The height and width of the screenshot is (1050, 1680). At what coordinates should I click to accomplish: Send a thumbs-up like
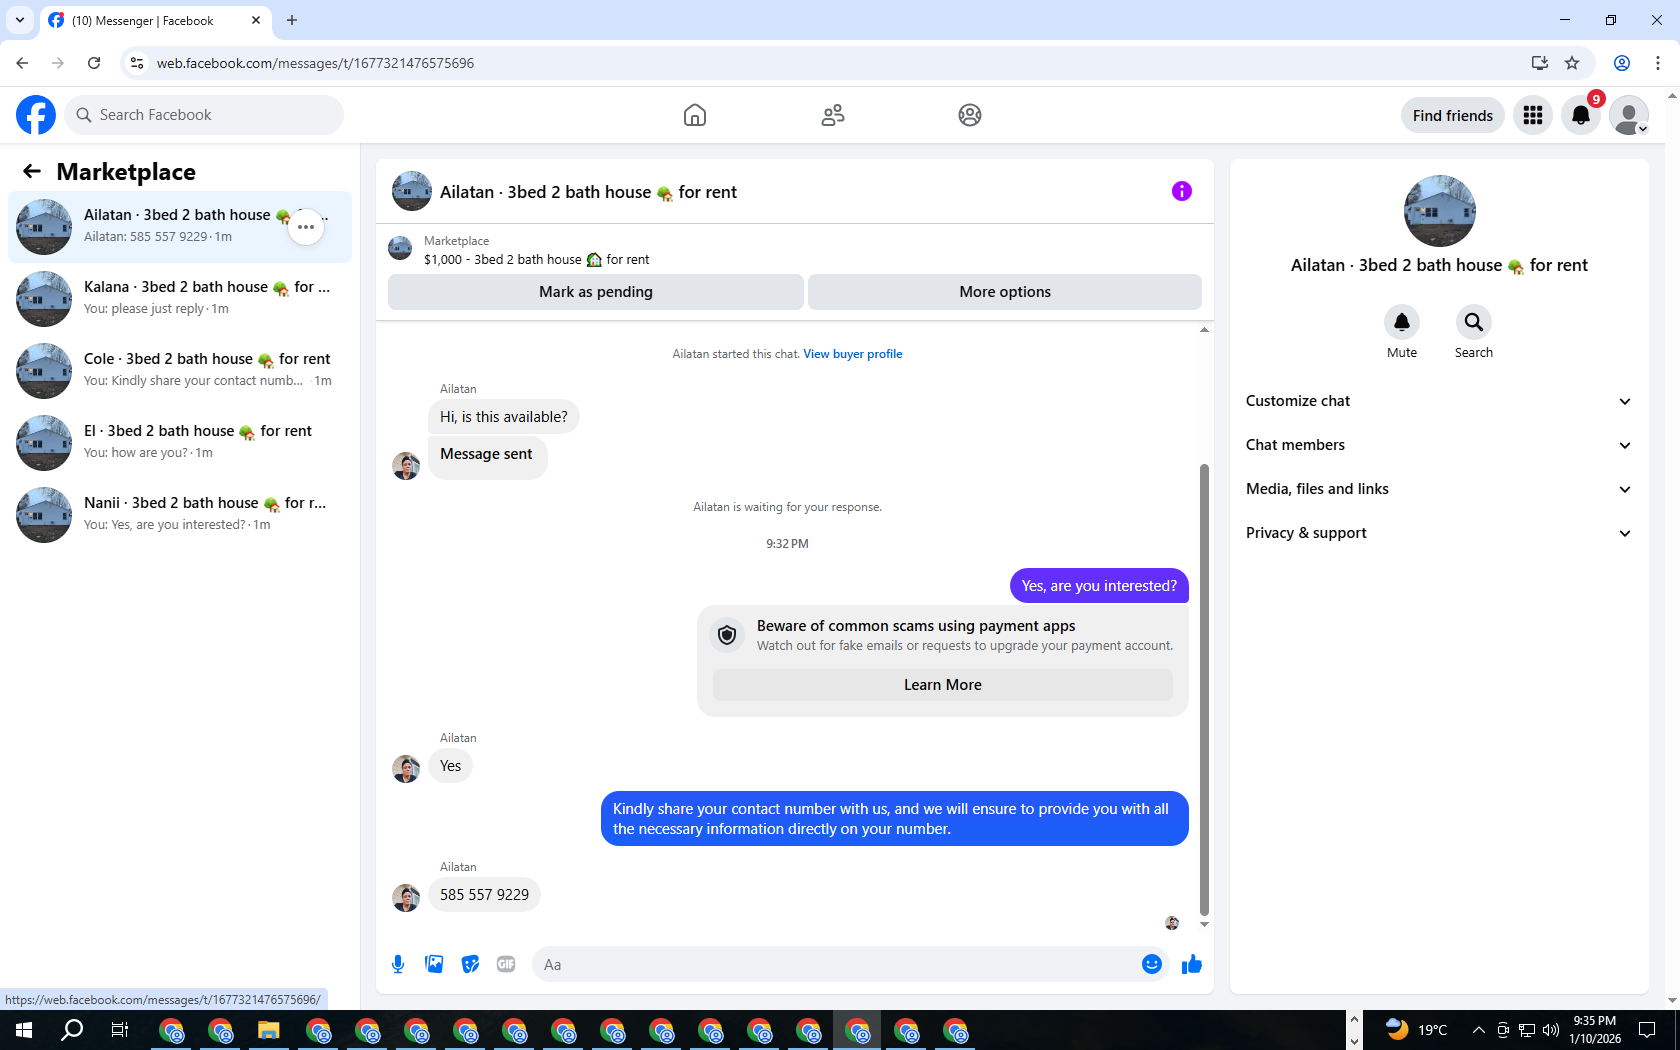(1192, 964)
